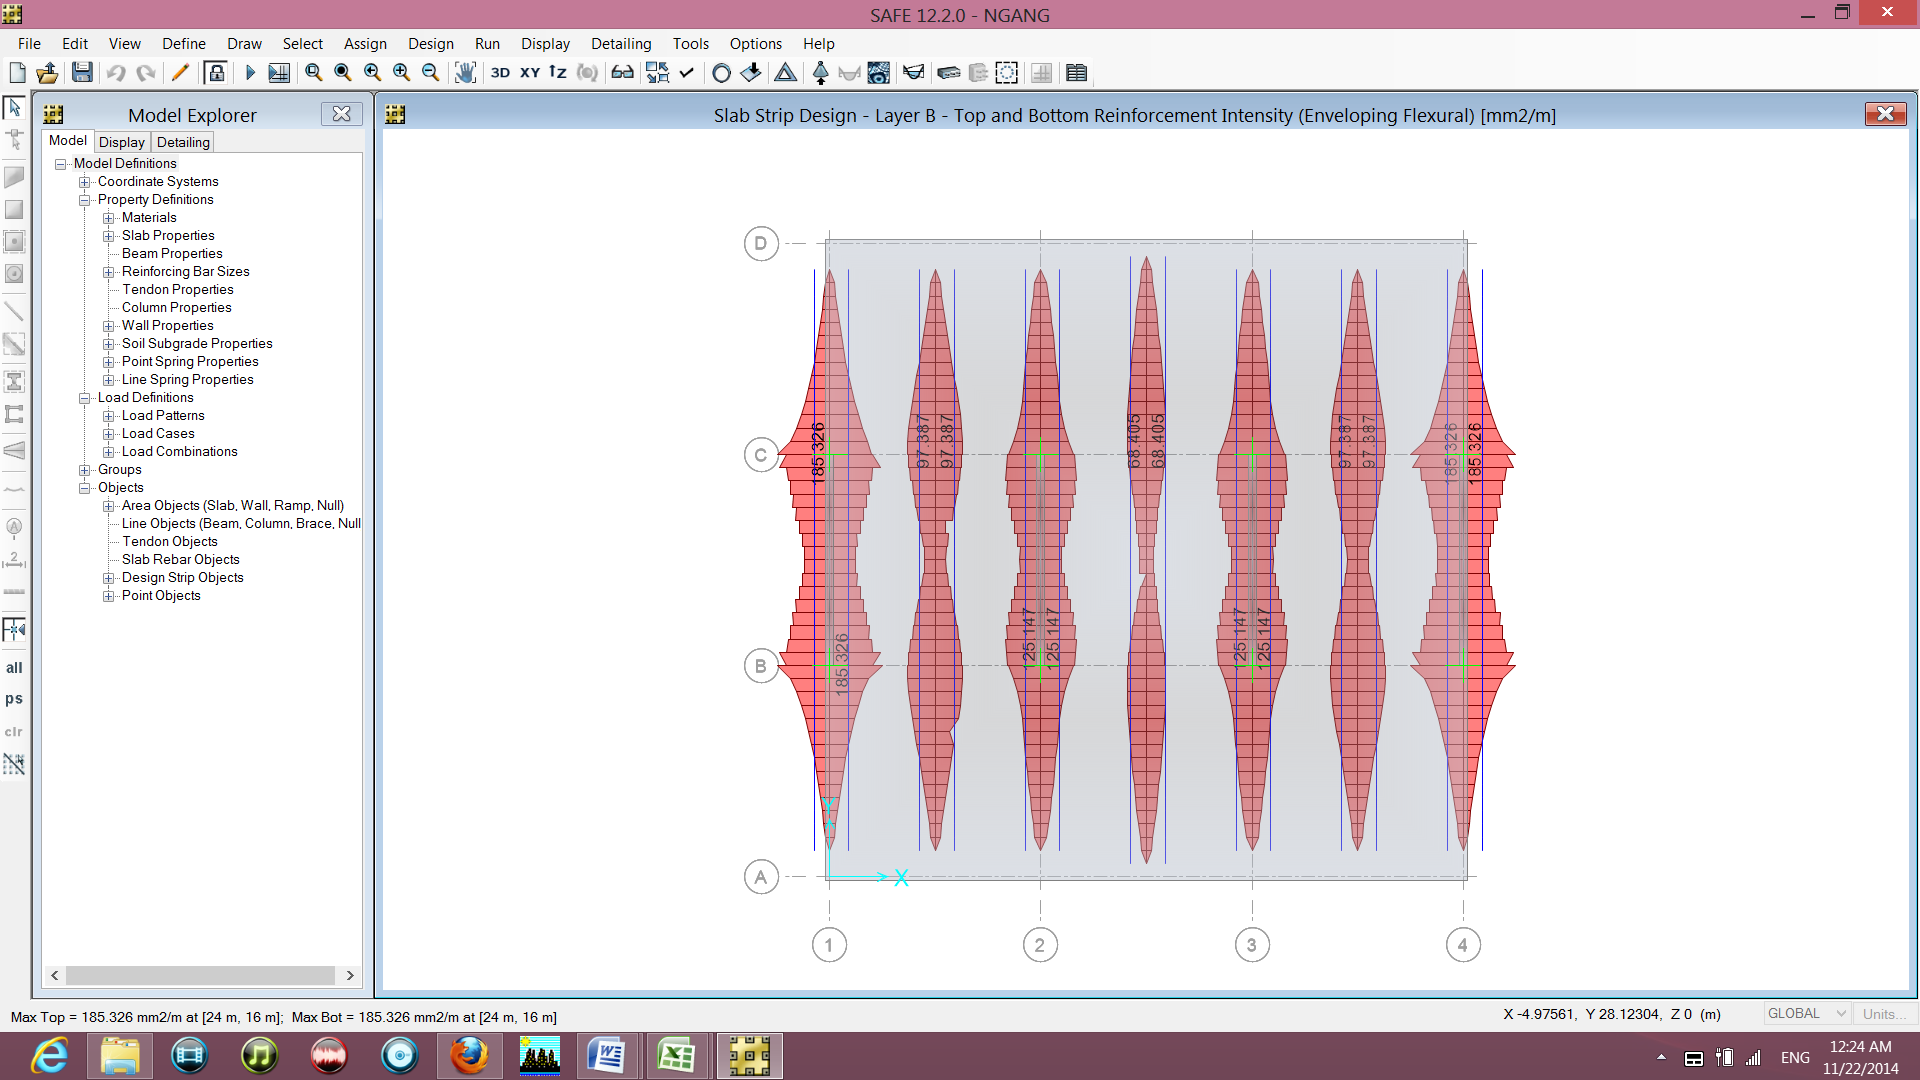This screenshot has height=1080, width=1920.
Task: Switch to XY plan view
Action: 530,73
